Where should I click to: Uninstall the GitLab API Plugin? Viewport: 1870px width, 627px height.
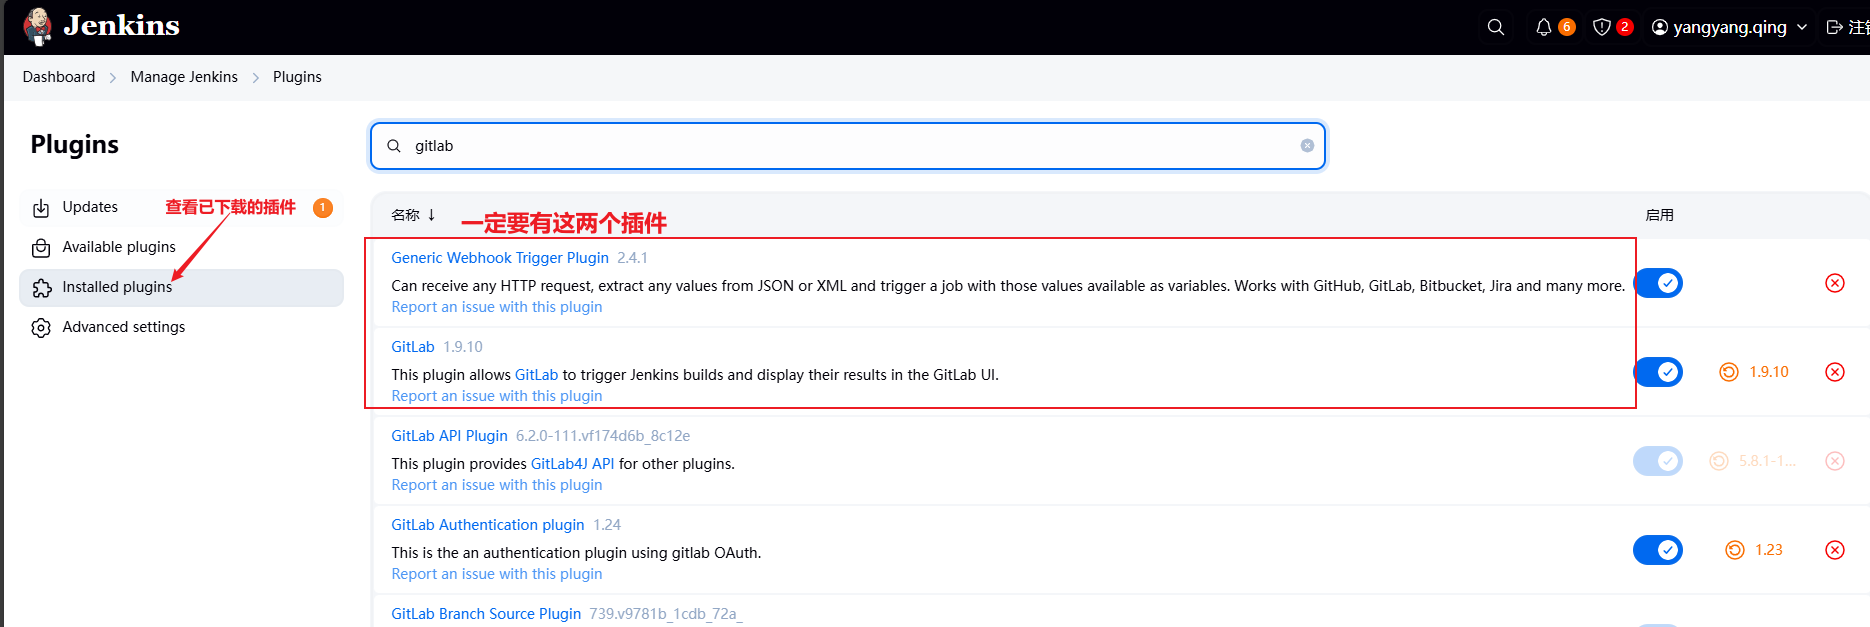pos(1835,461)
